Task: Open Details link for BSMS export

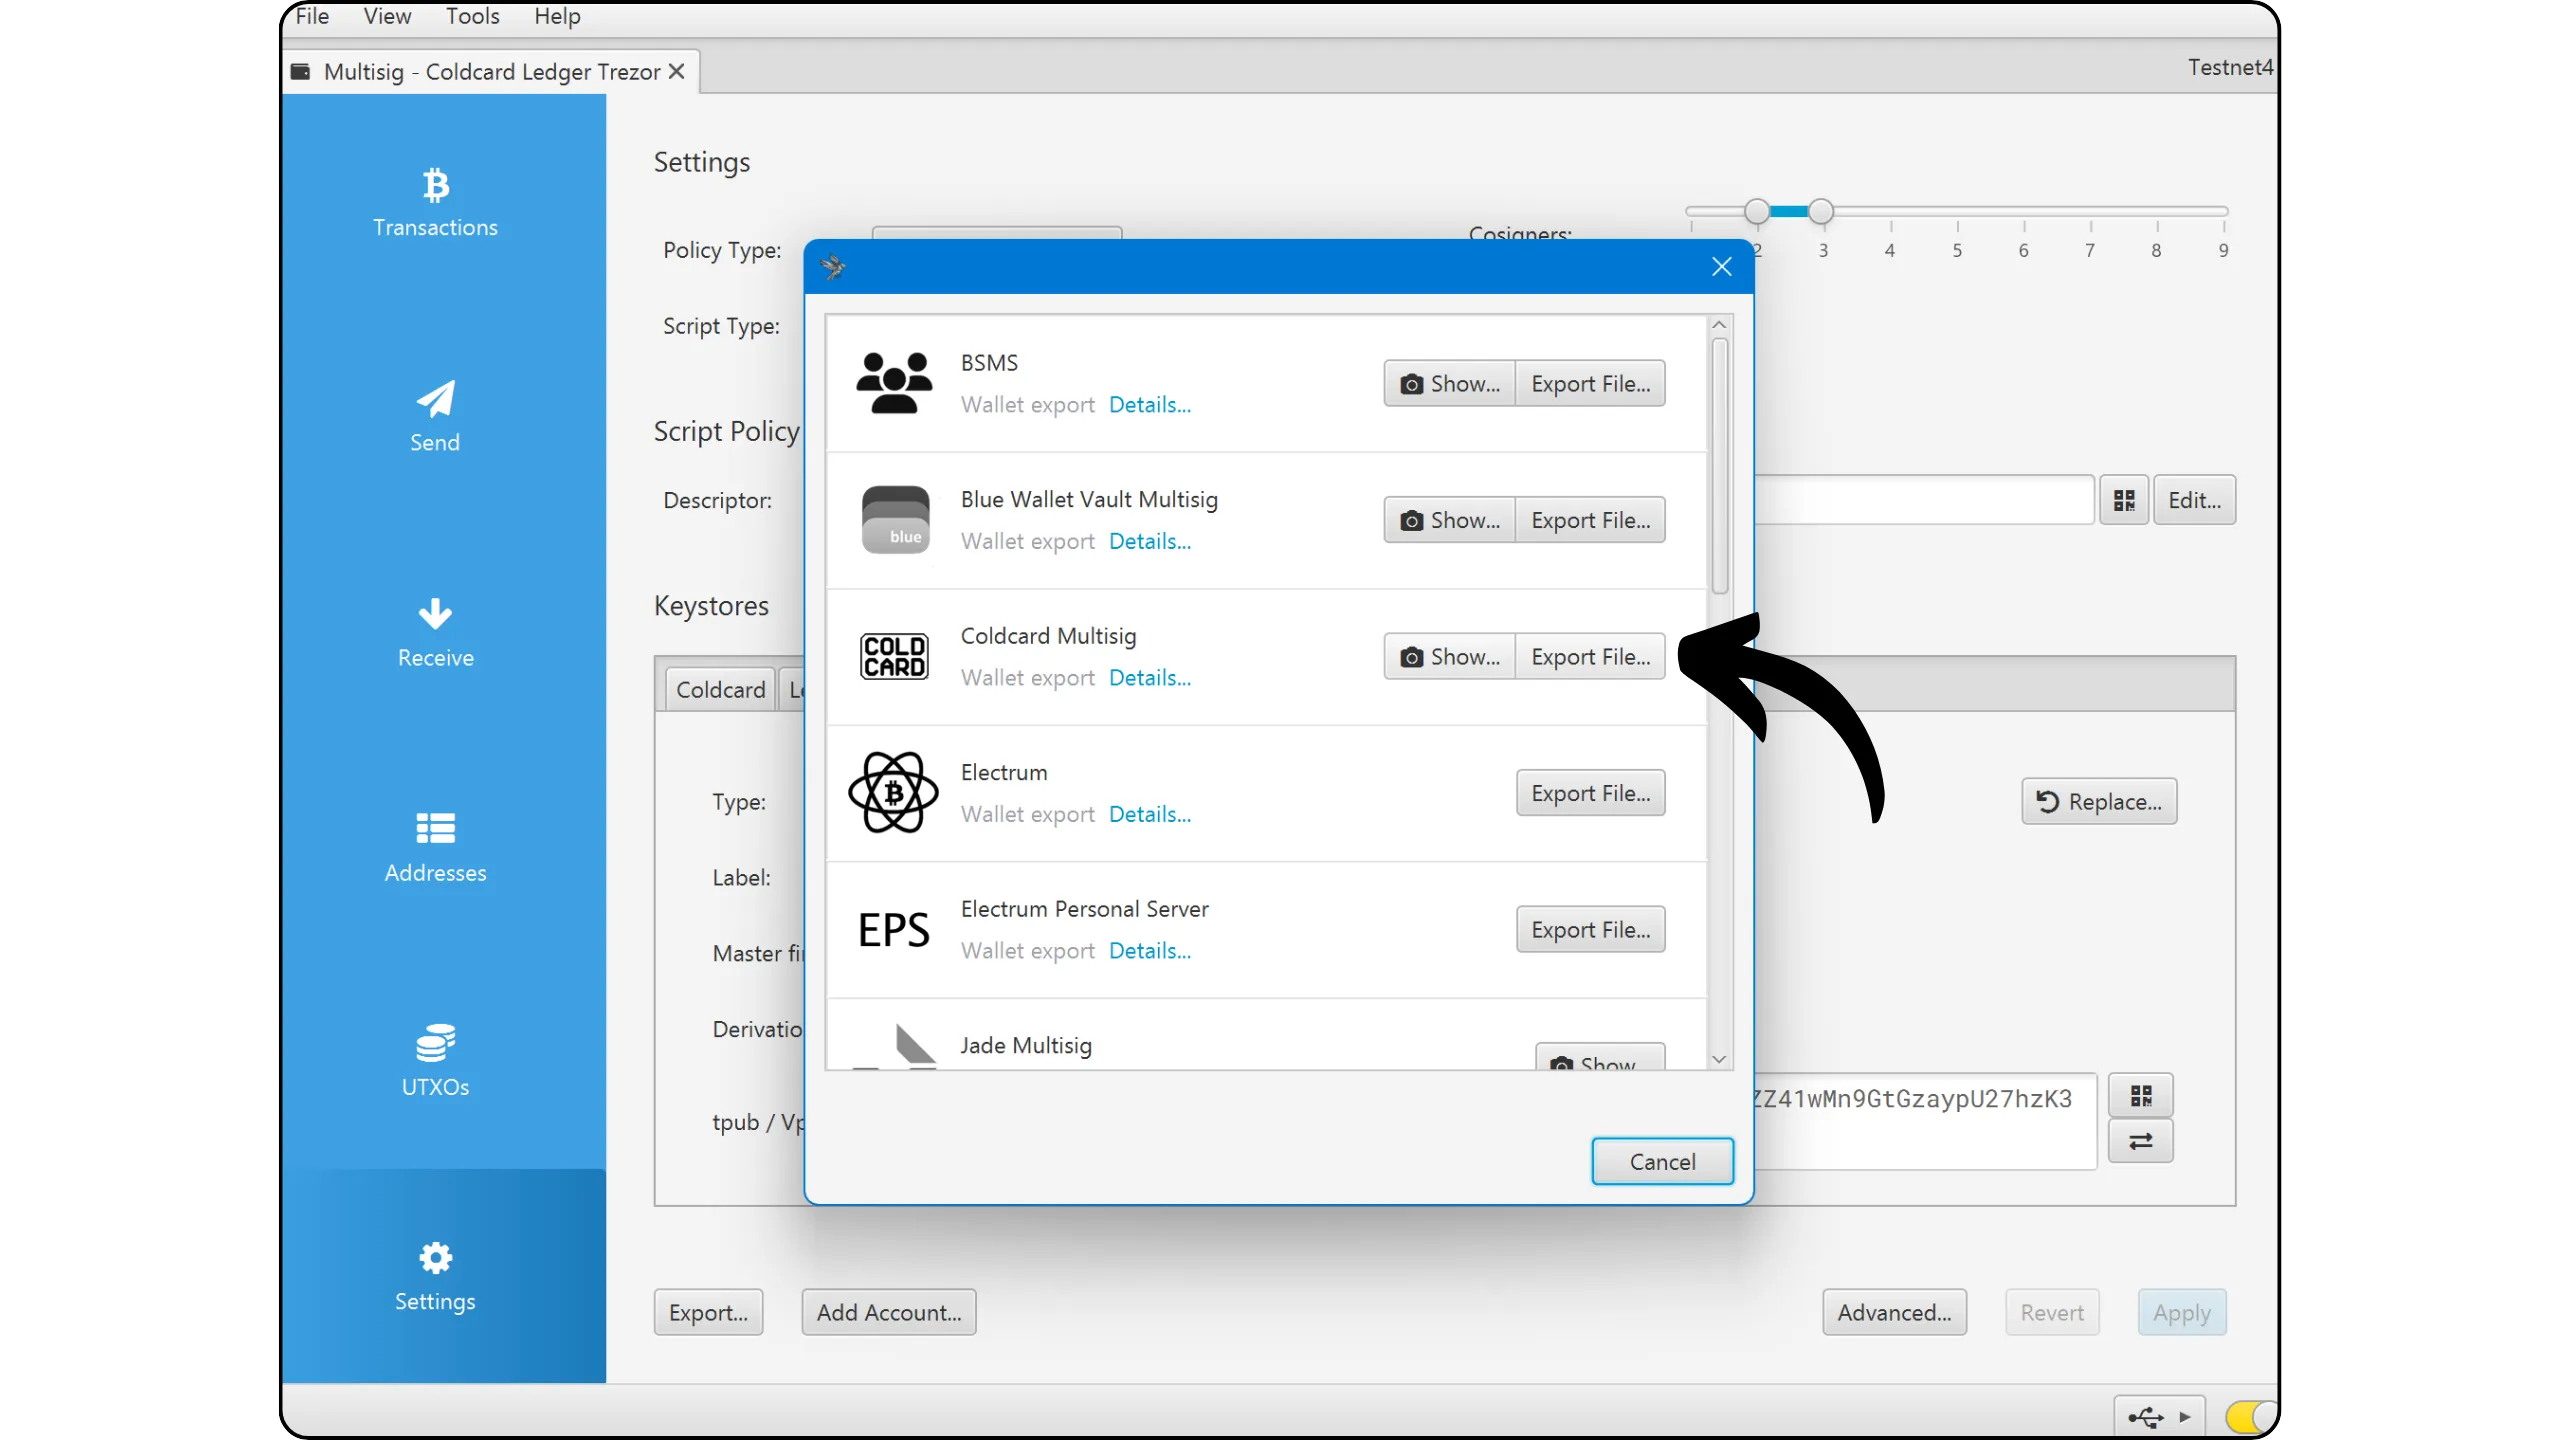Action: pos(1150,405)
